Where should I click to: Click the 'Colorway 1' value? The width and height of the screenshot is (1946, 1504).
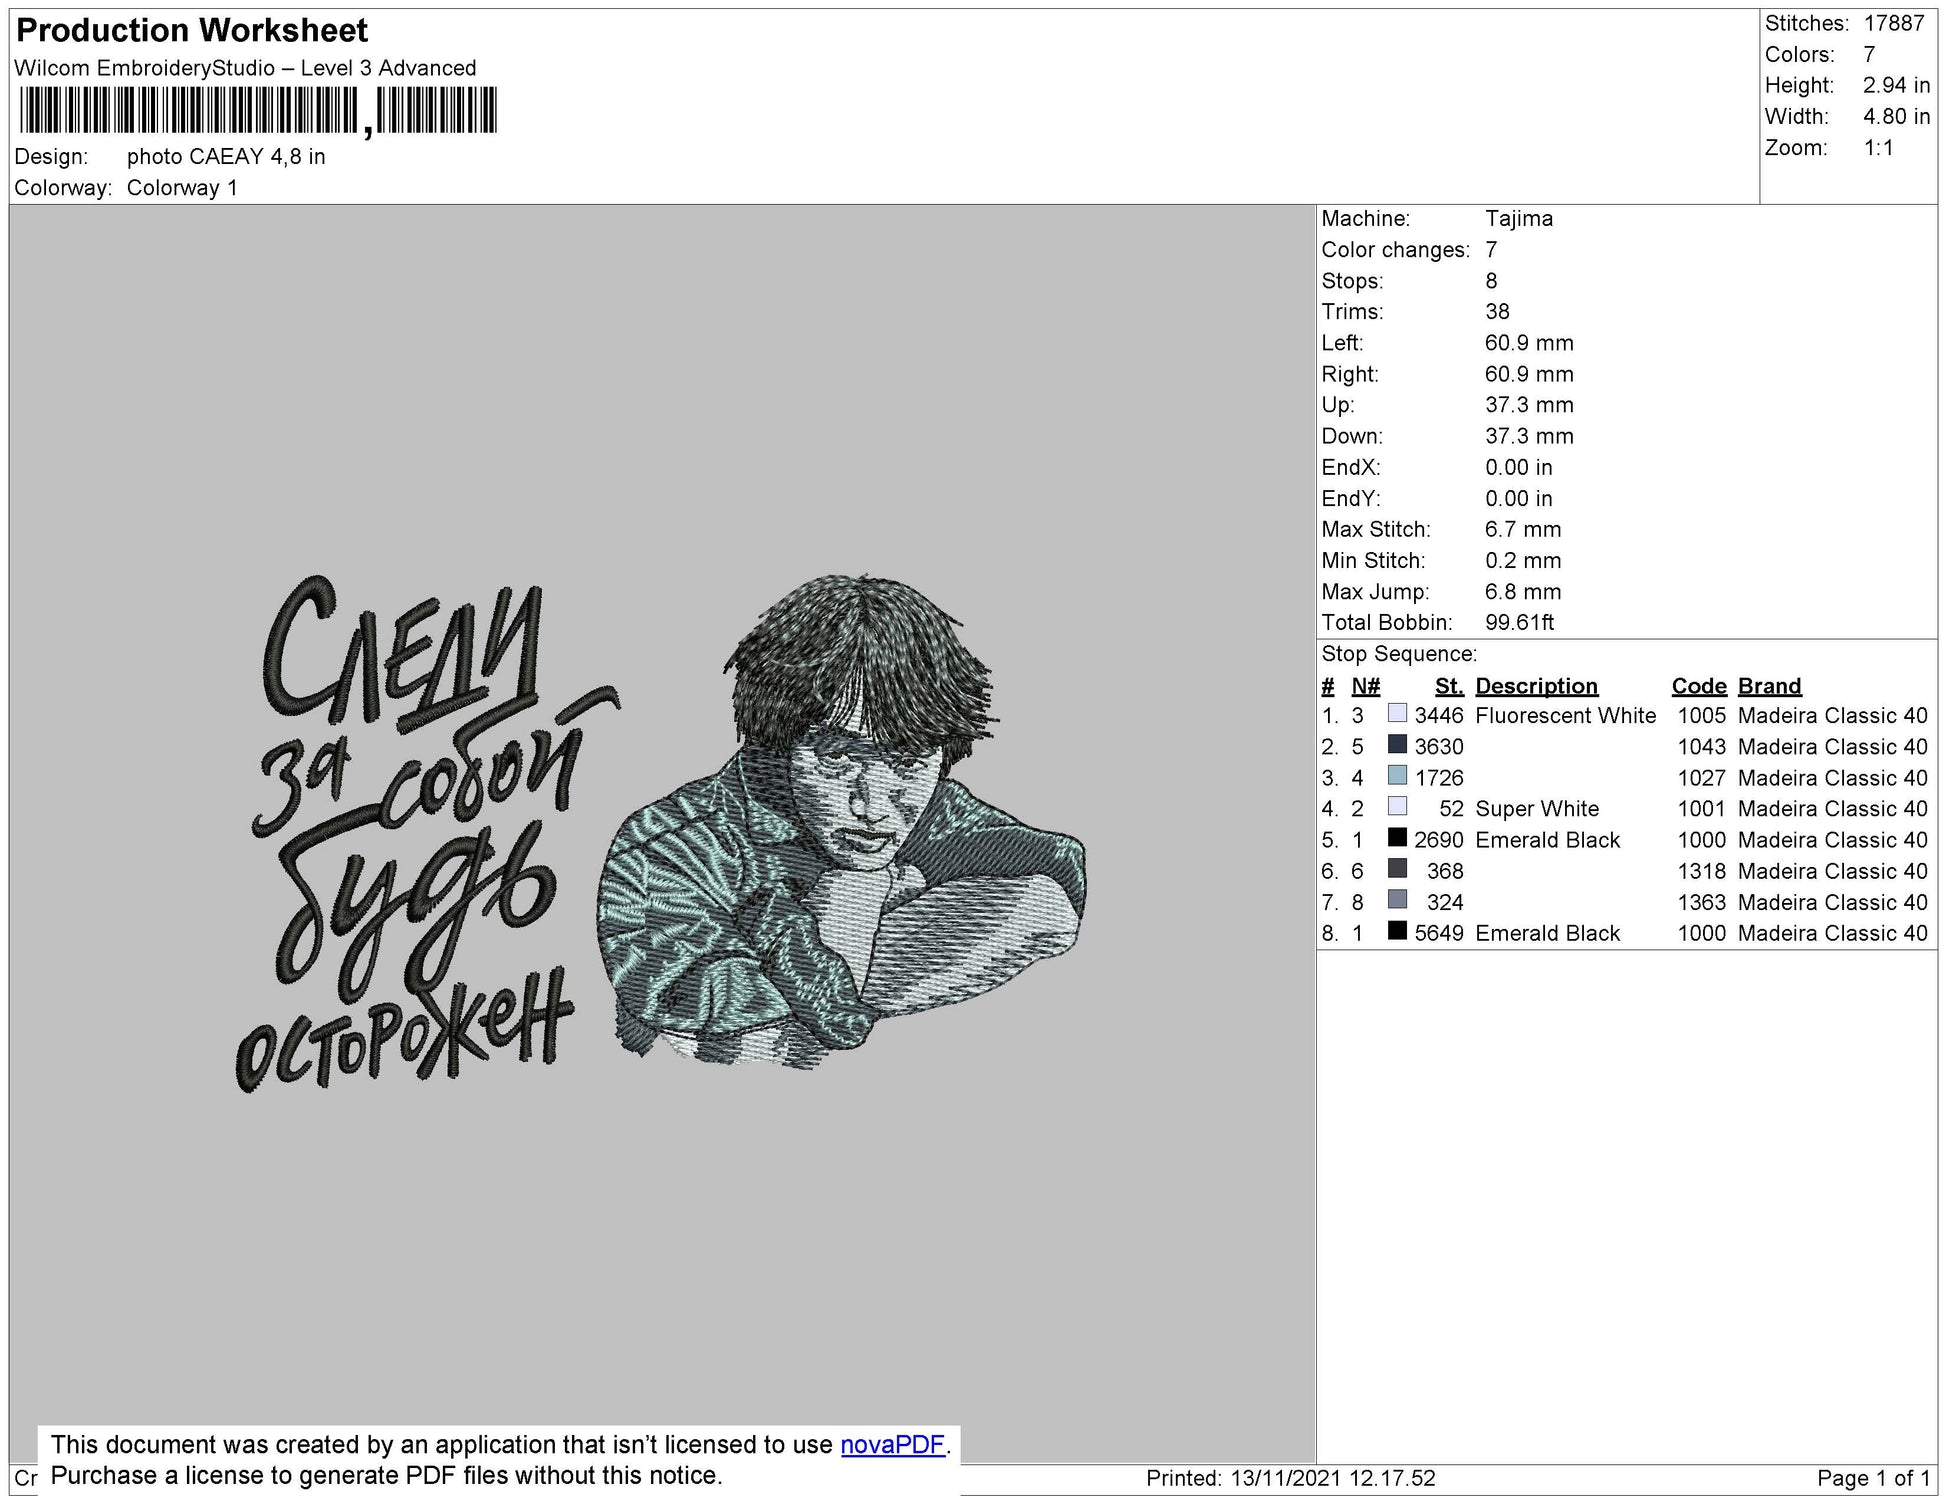[182, 188]
